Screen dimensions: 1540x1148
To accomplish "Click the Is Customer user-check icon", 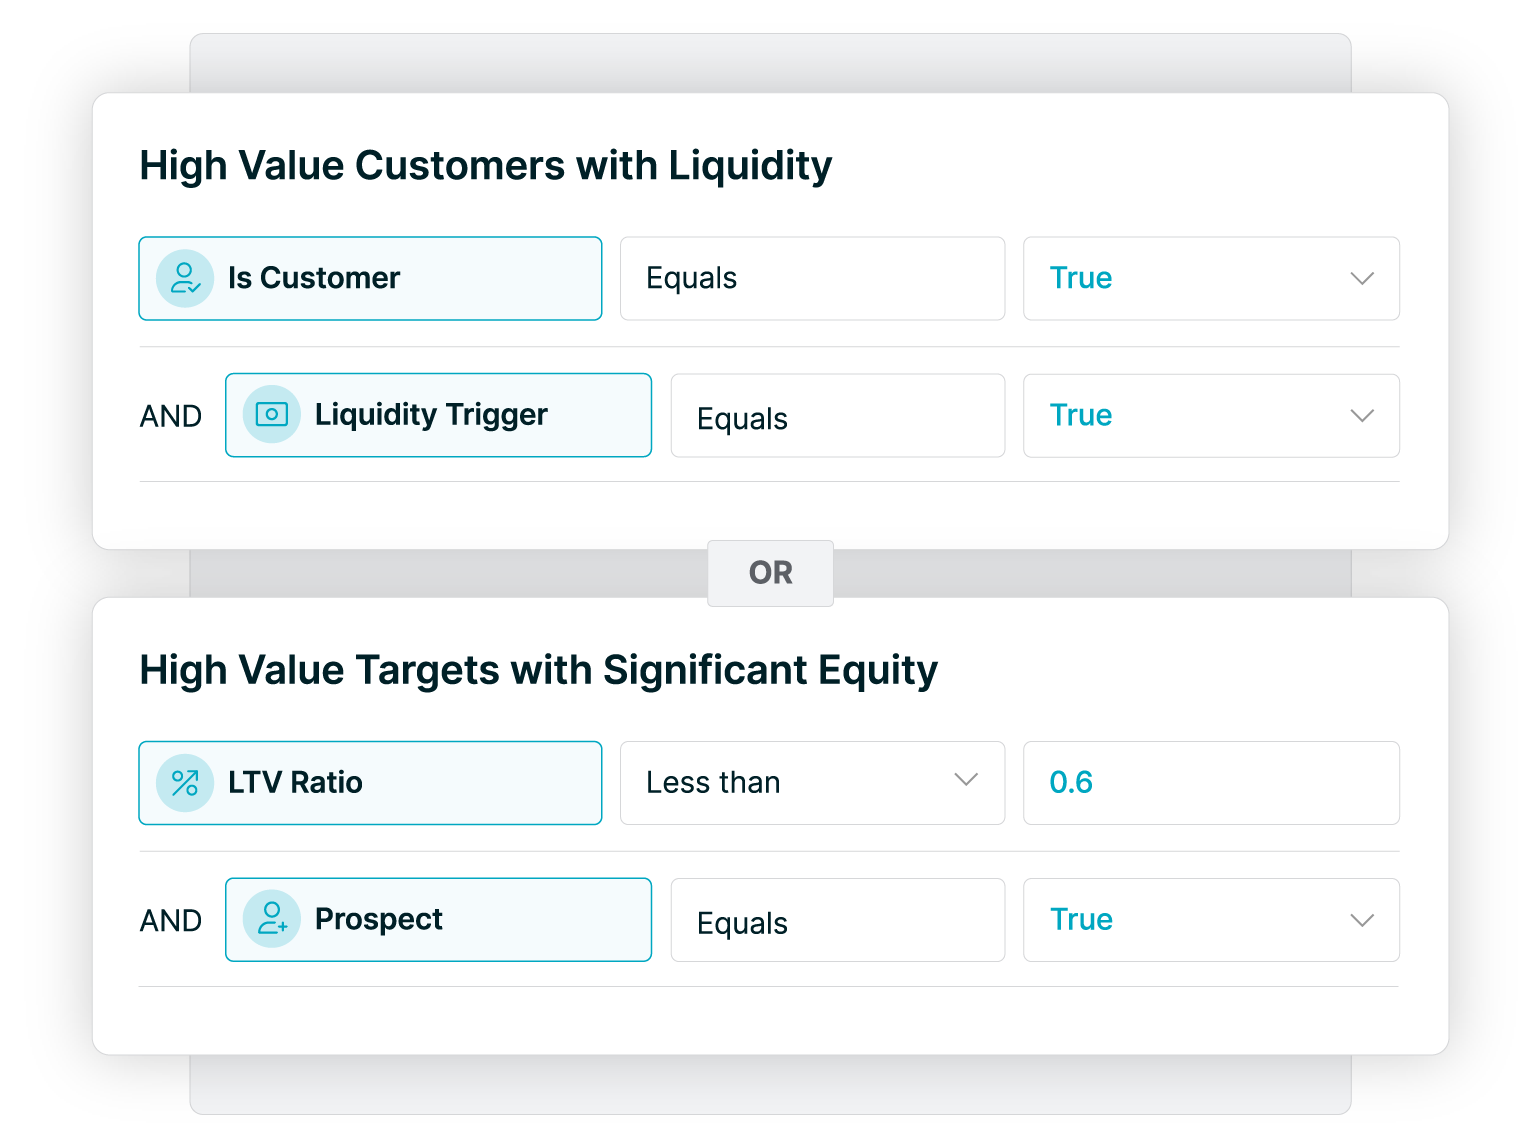I will (185, 278).
